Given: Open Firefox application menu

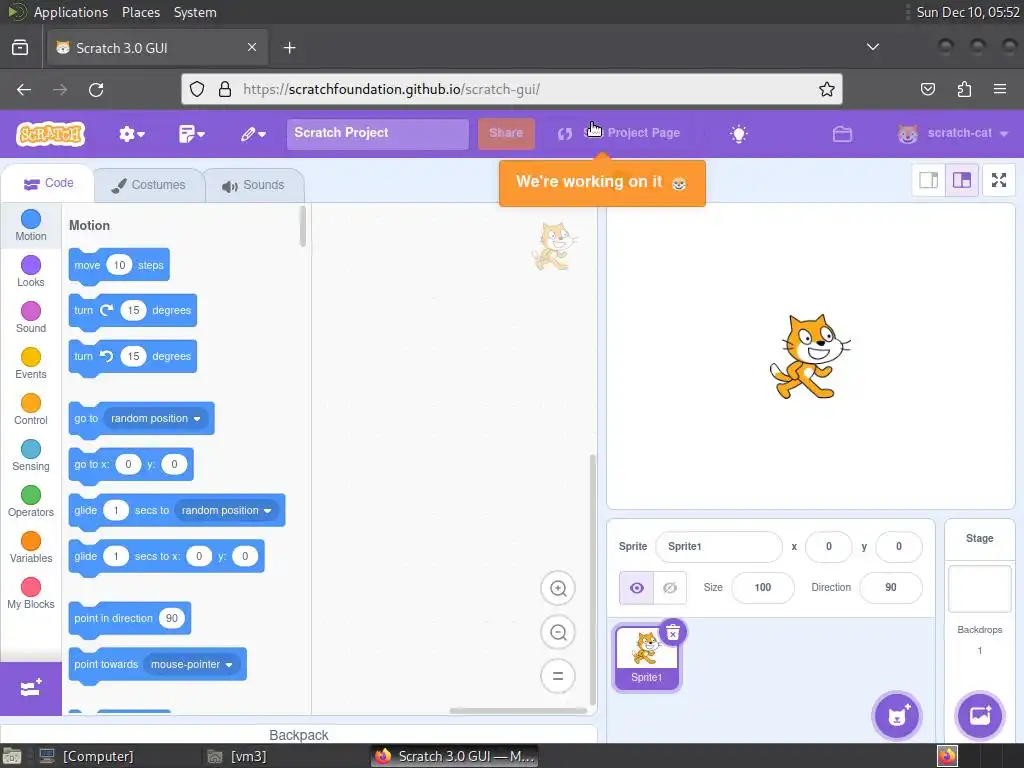Looking at the screenshot, I should [x=1000, y=89].
